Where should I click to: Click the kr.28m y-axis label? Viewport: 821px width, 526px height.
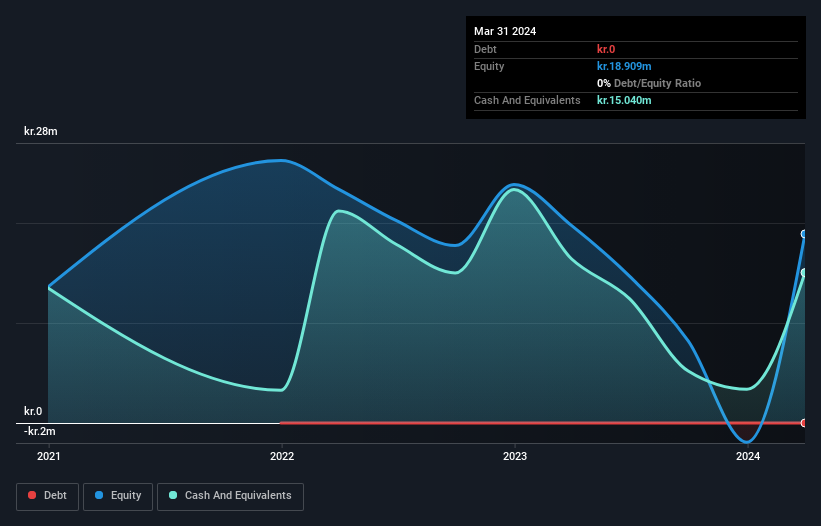click(40, 131)
